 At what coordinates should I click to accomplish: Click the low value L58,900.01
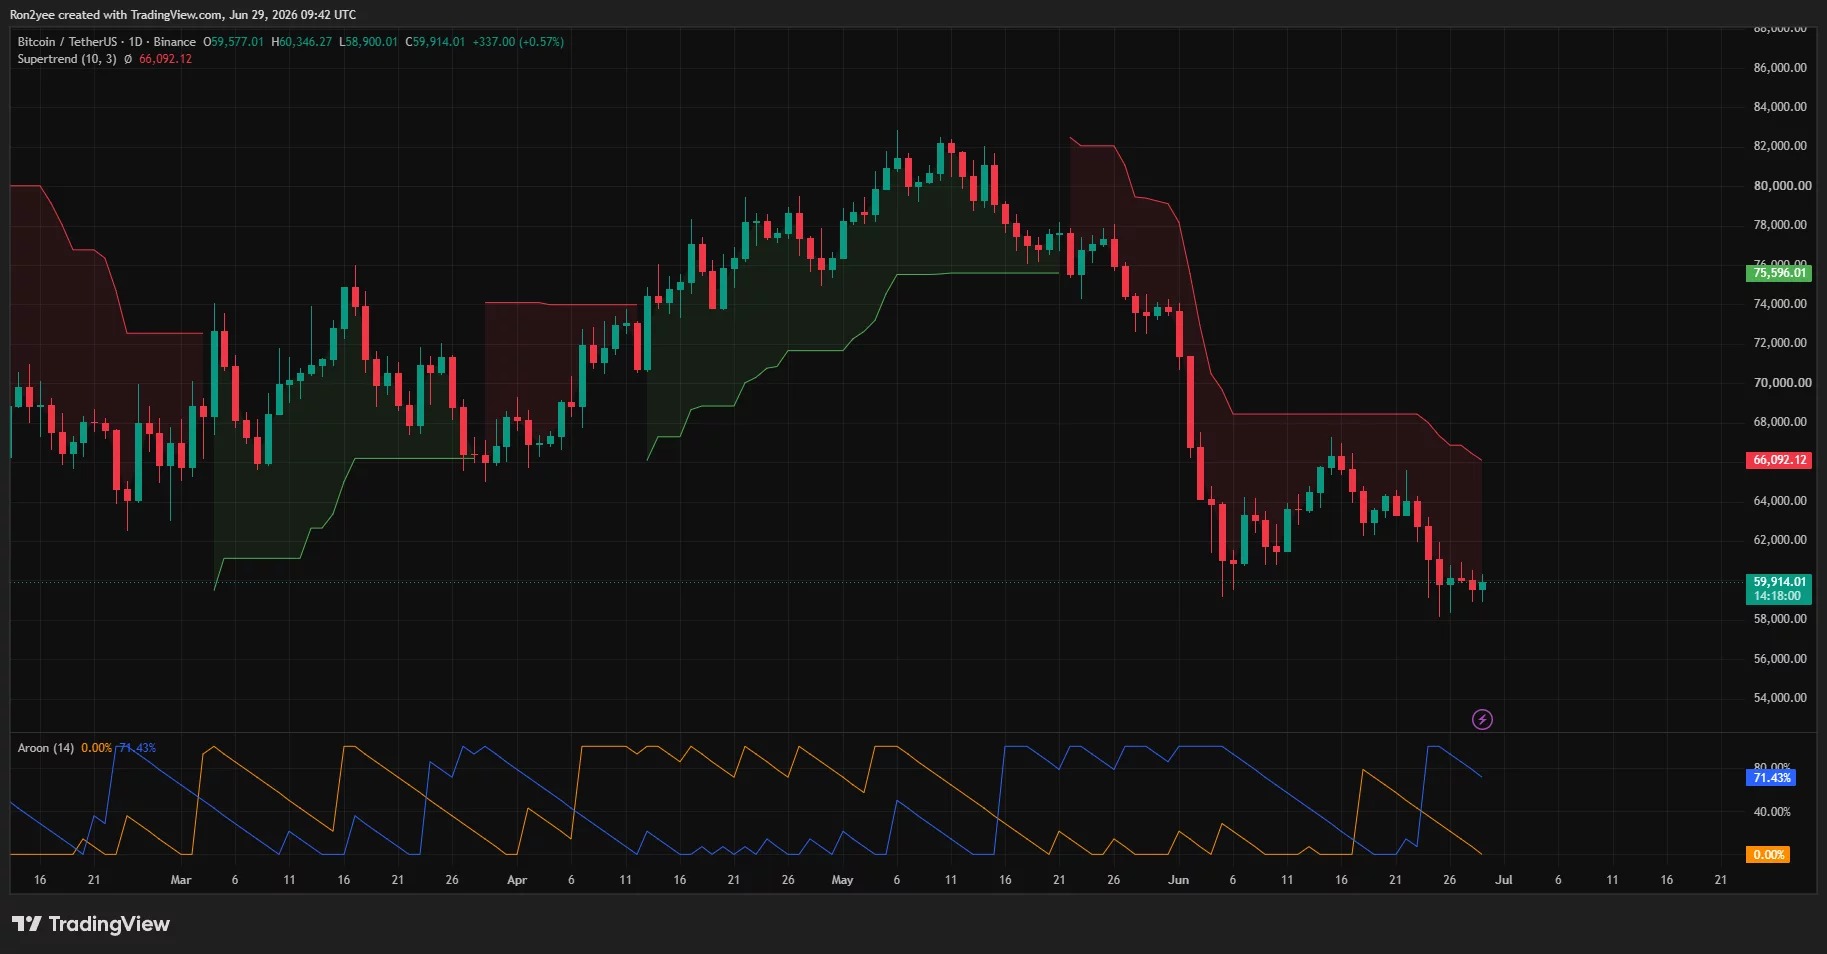click(369, 42)
